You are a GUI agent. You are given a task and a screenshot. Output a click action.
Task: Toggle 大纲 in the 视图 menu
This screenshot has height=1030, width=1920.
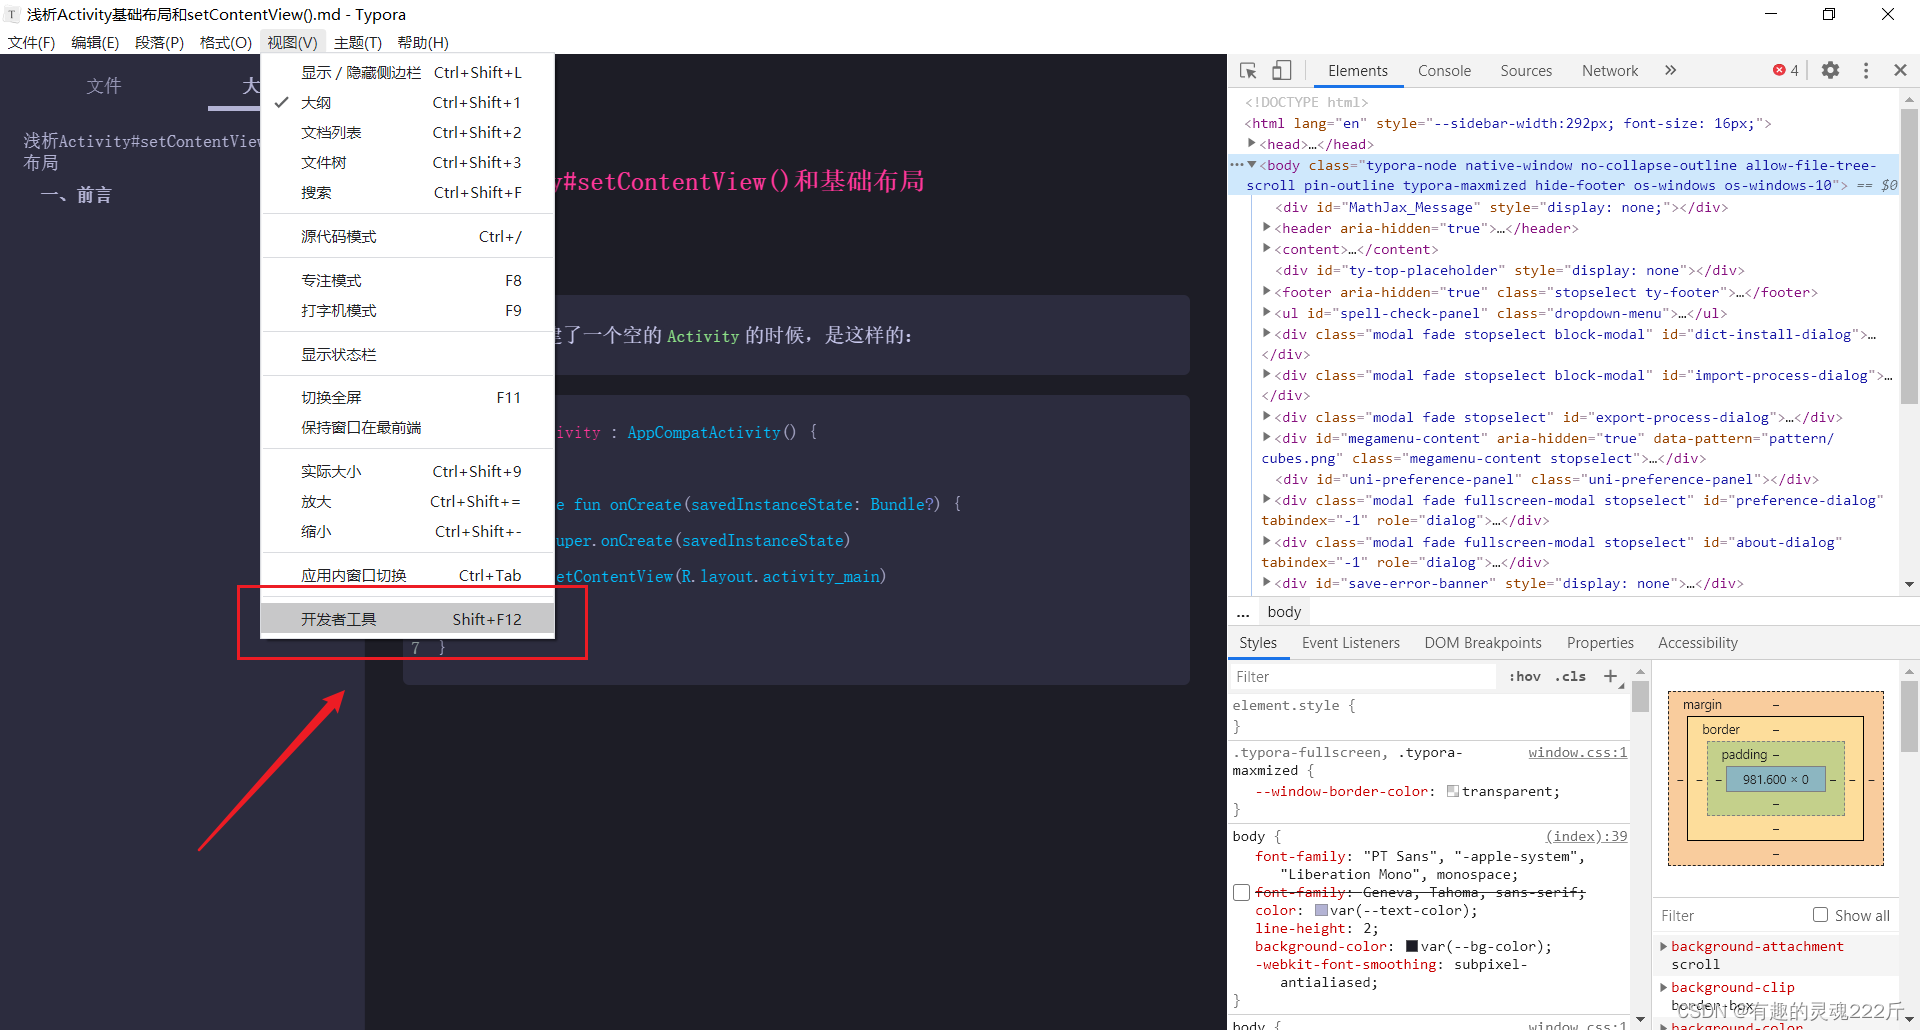pos(317,102)
